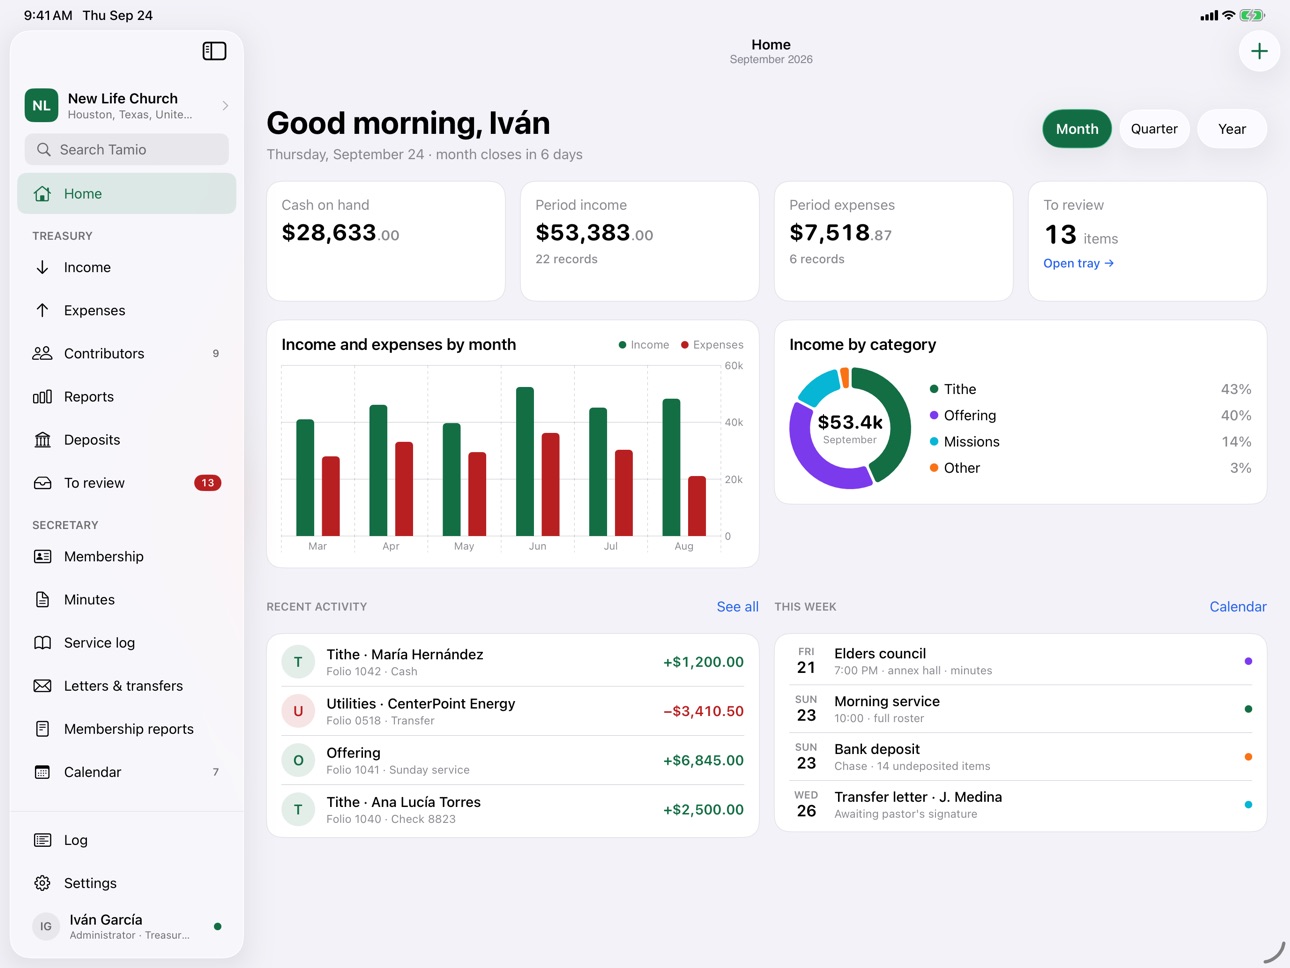Open the Utilities CenterPoint Energy entry

(513, 711)
